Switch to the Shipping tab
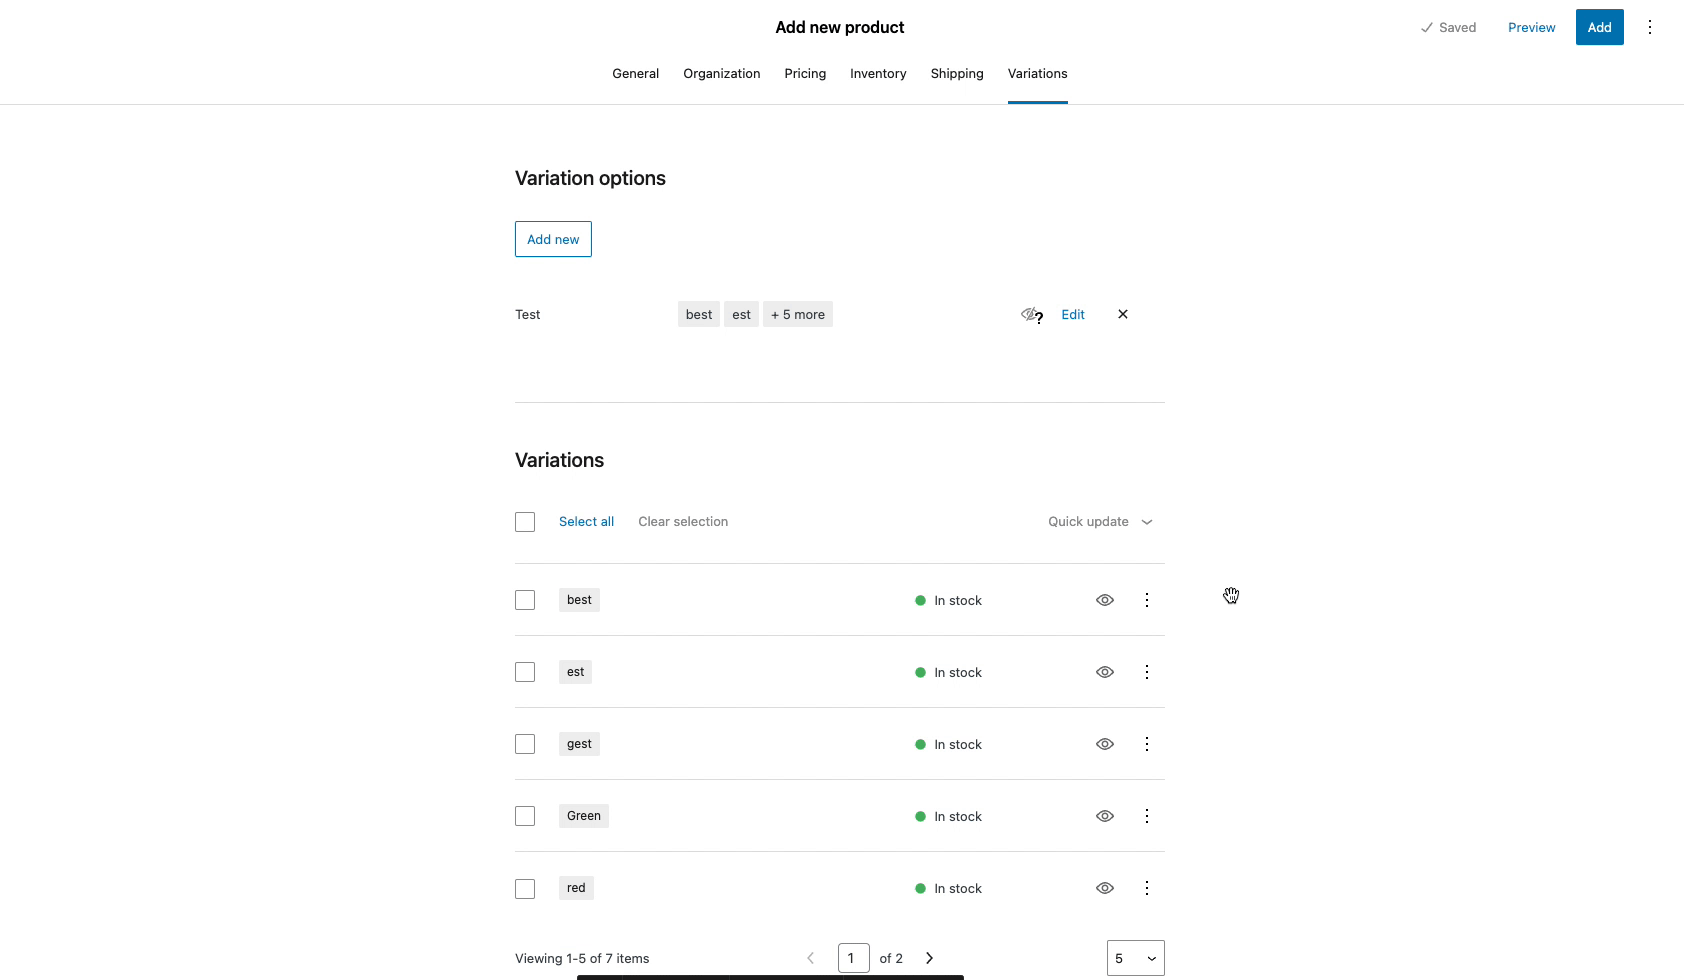The width and height of the screenshot is (1684, 980). coord(956,73)
